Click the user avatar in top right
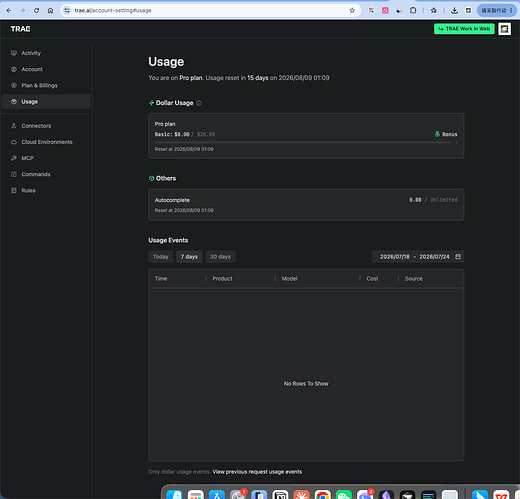The image size is (520, 499). [x=504, y=29]
